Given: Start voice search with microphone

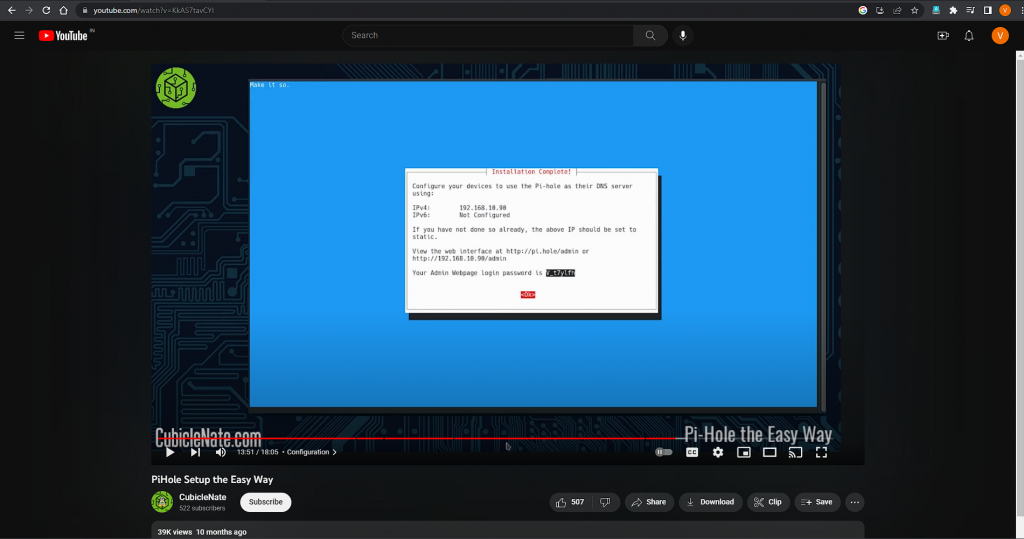Looking at the screenshot, I should click(682, 35).
